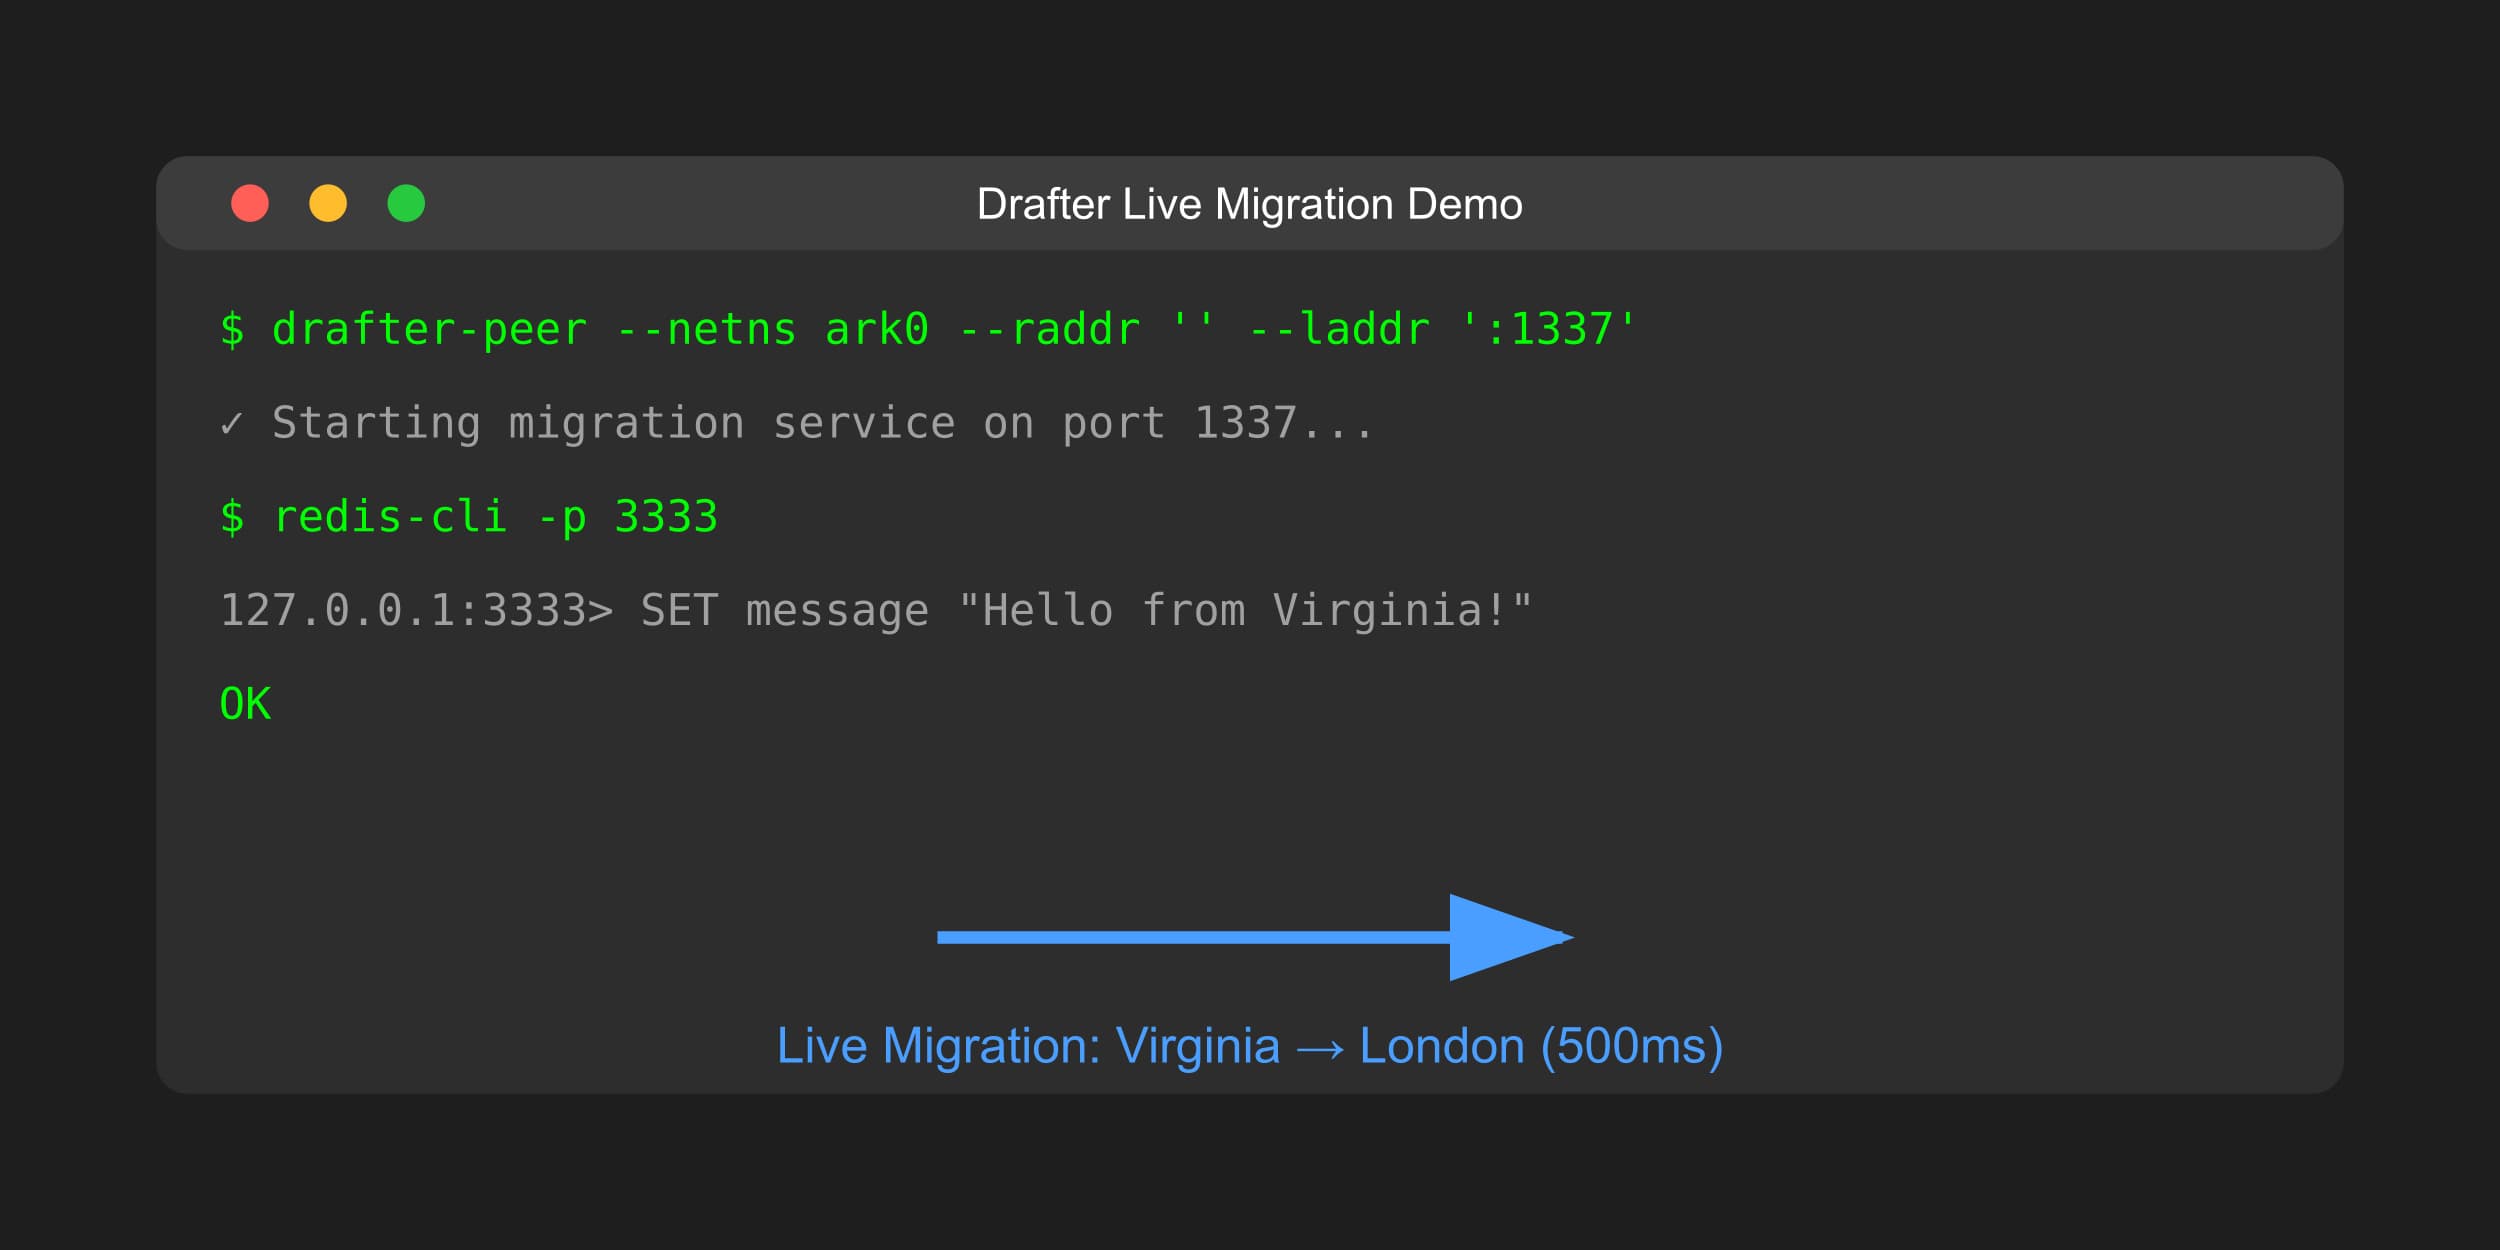The image size is (2500, 1250).
Task: Click the ':1337' local address value
Action: tap(1548, 330)
